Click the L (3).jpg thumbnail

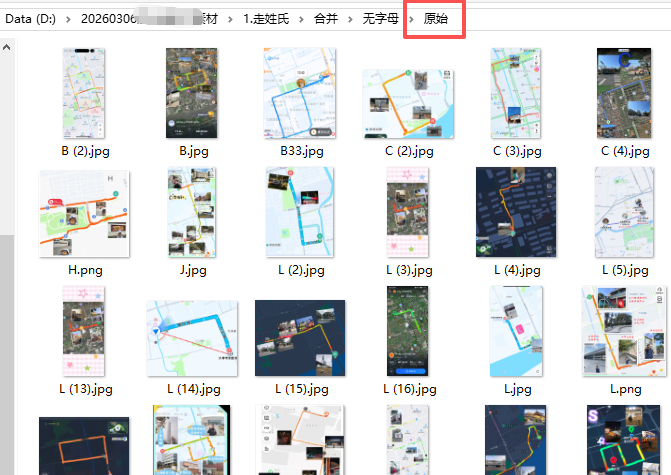407,212
